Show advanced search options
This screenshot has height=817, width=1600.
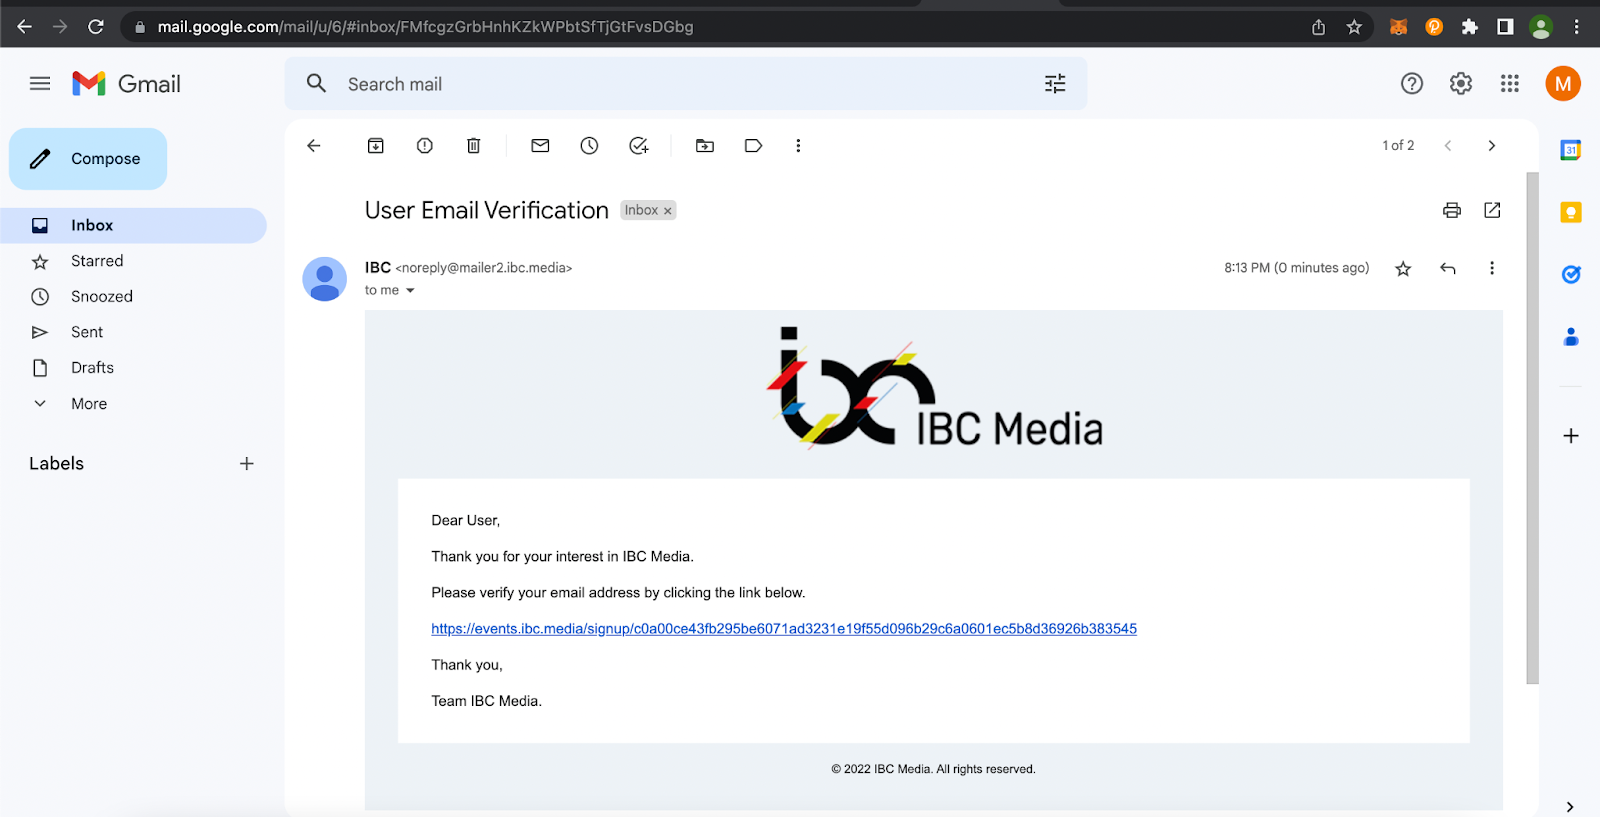click(1055, 84)
